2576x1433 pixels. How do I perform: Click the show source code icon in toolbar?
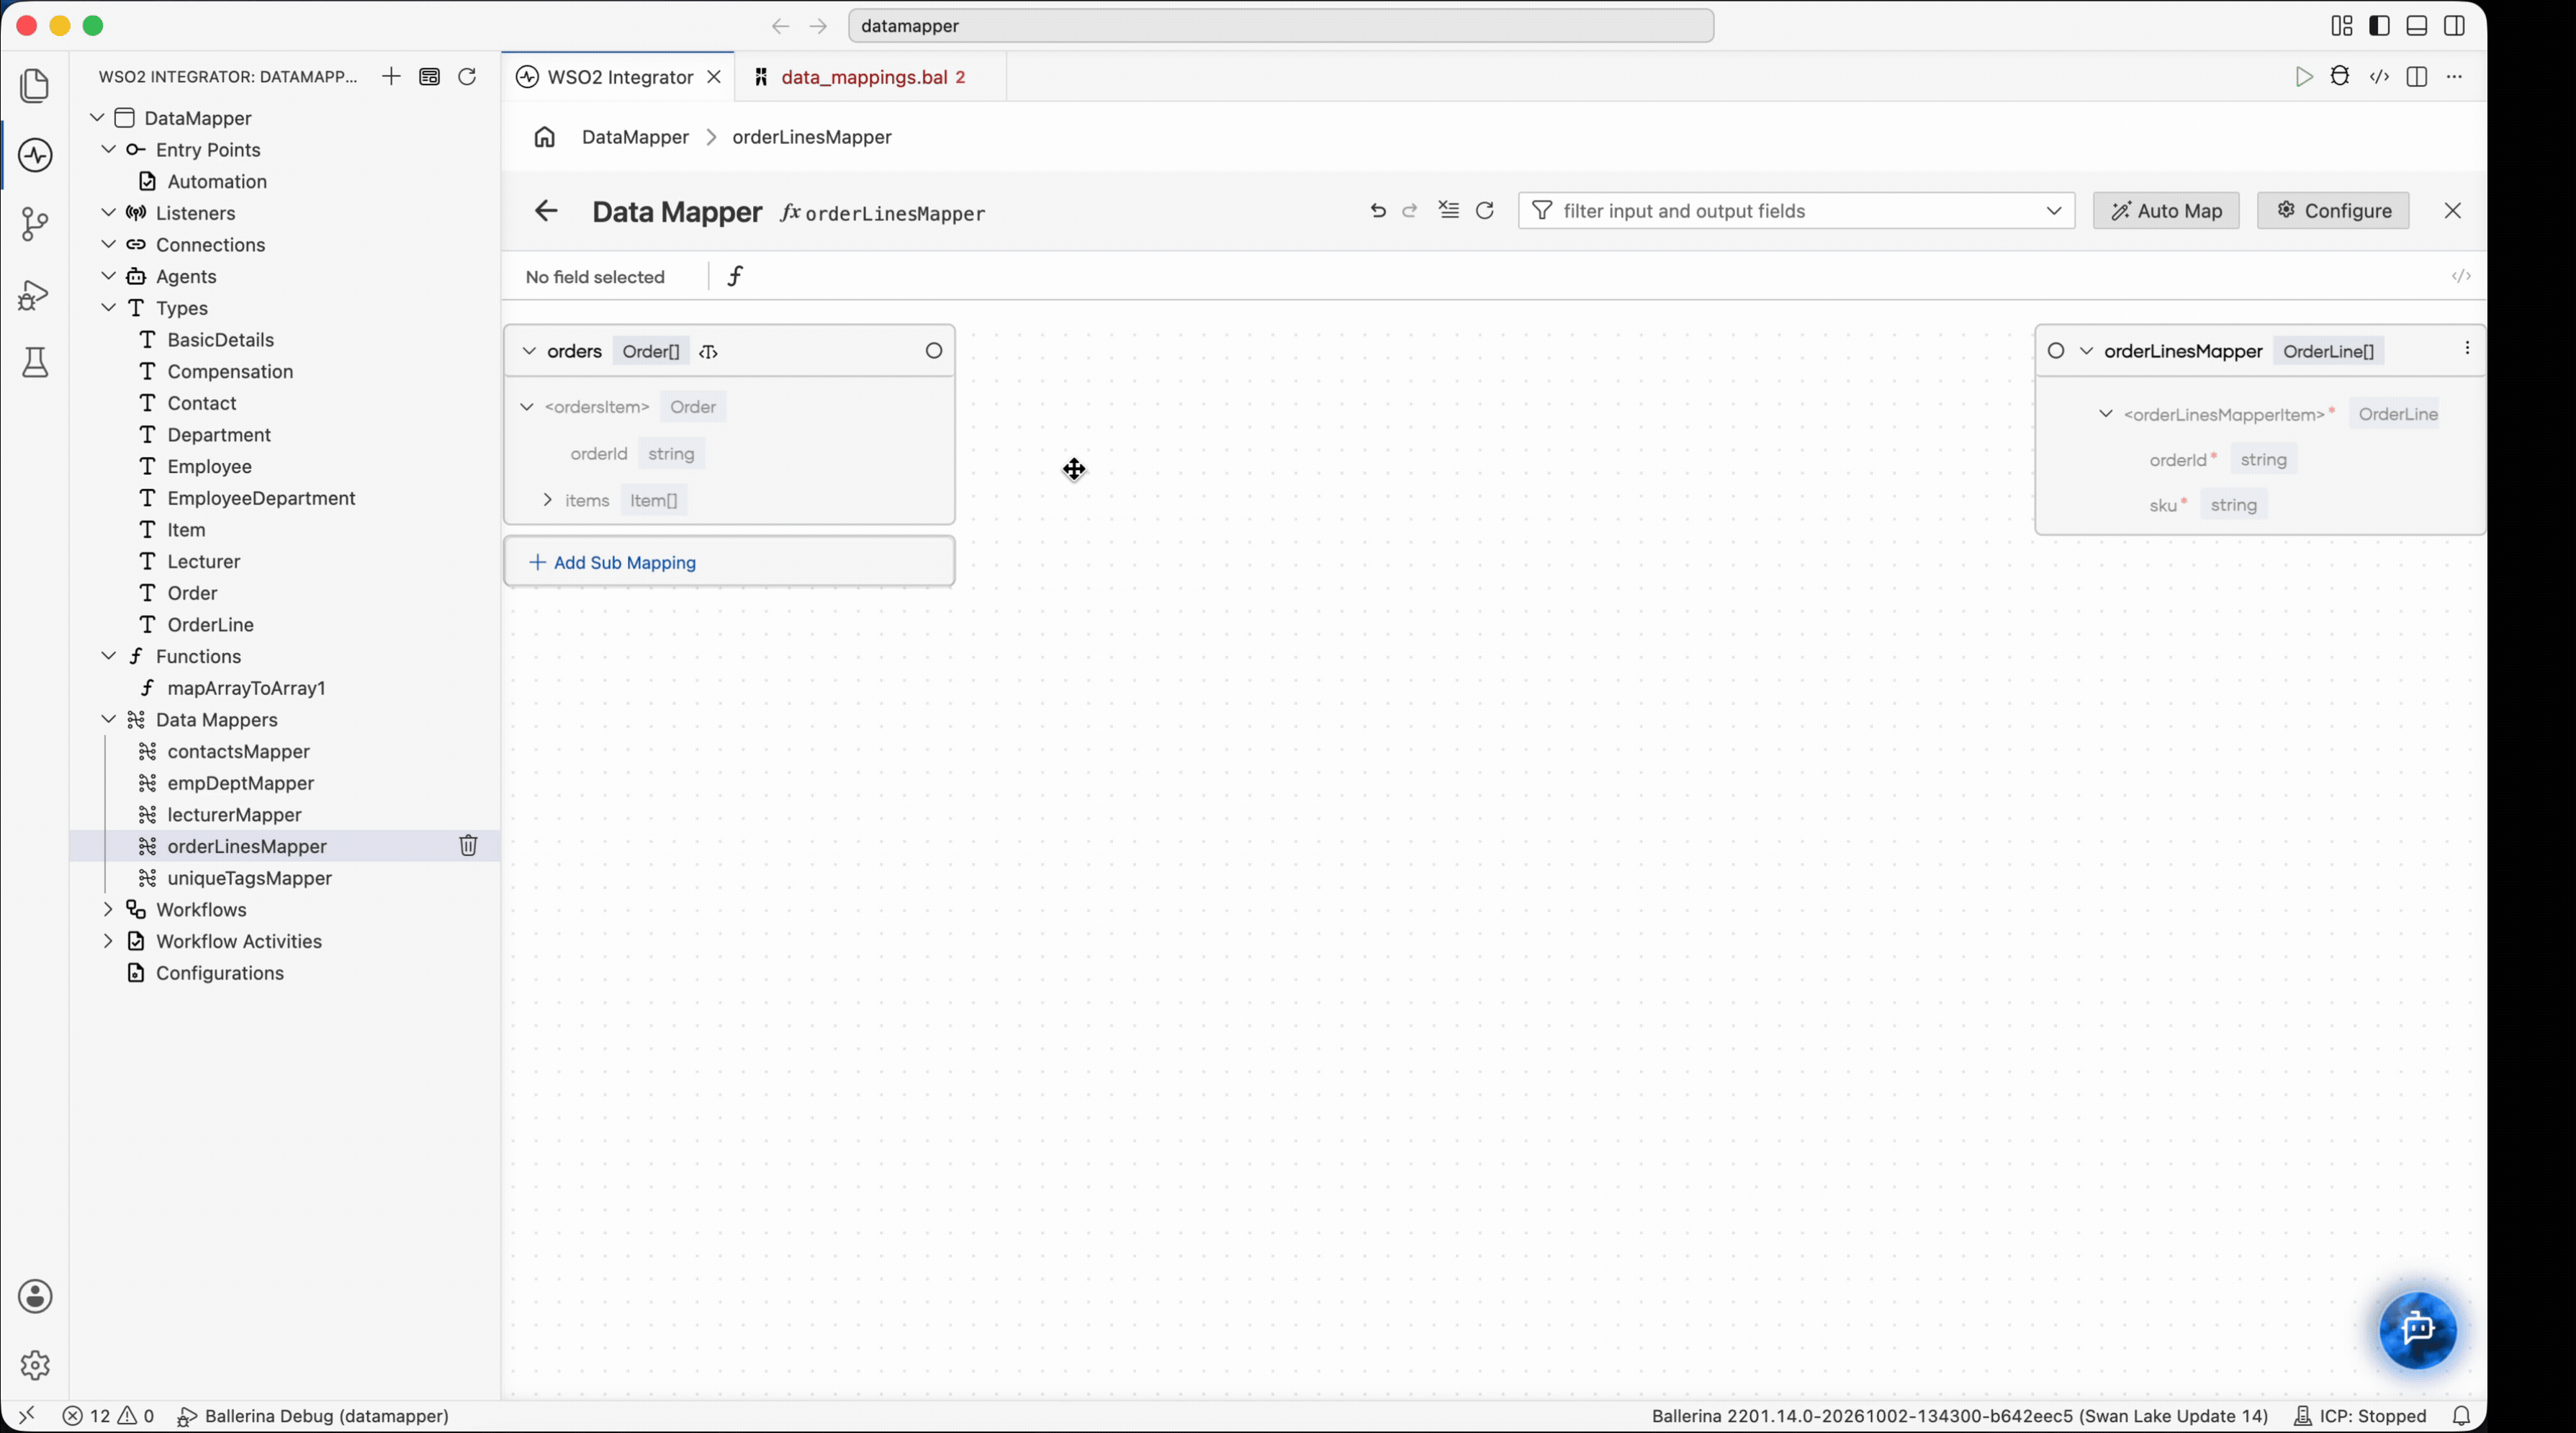2379,77
